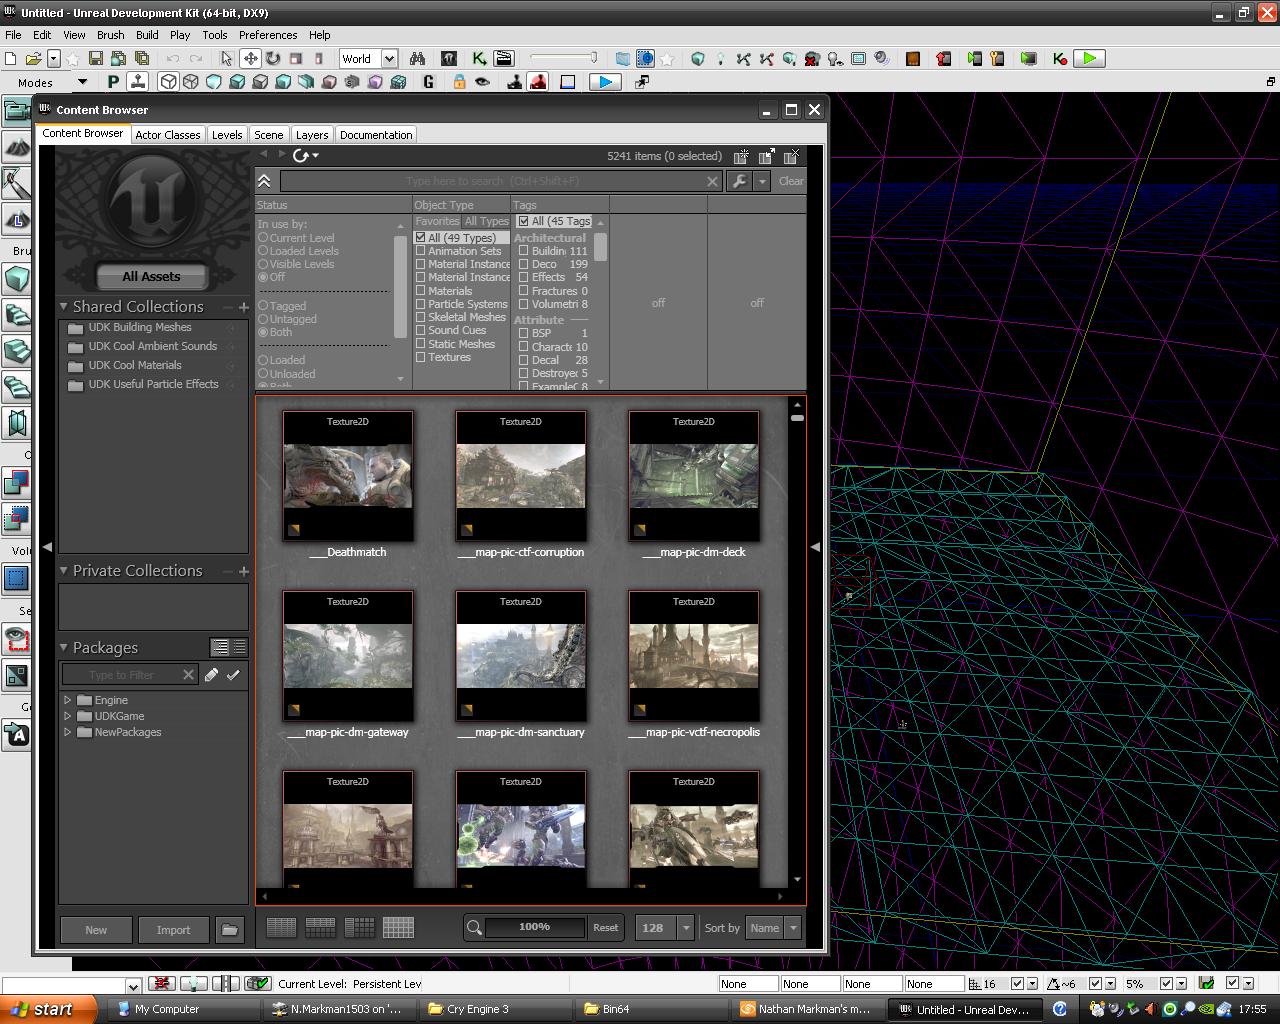The width and height of the screenshot is (1280, 1024).
Task: Open the Preferences menu
Action: point(267,35)
